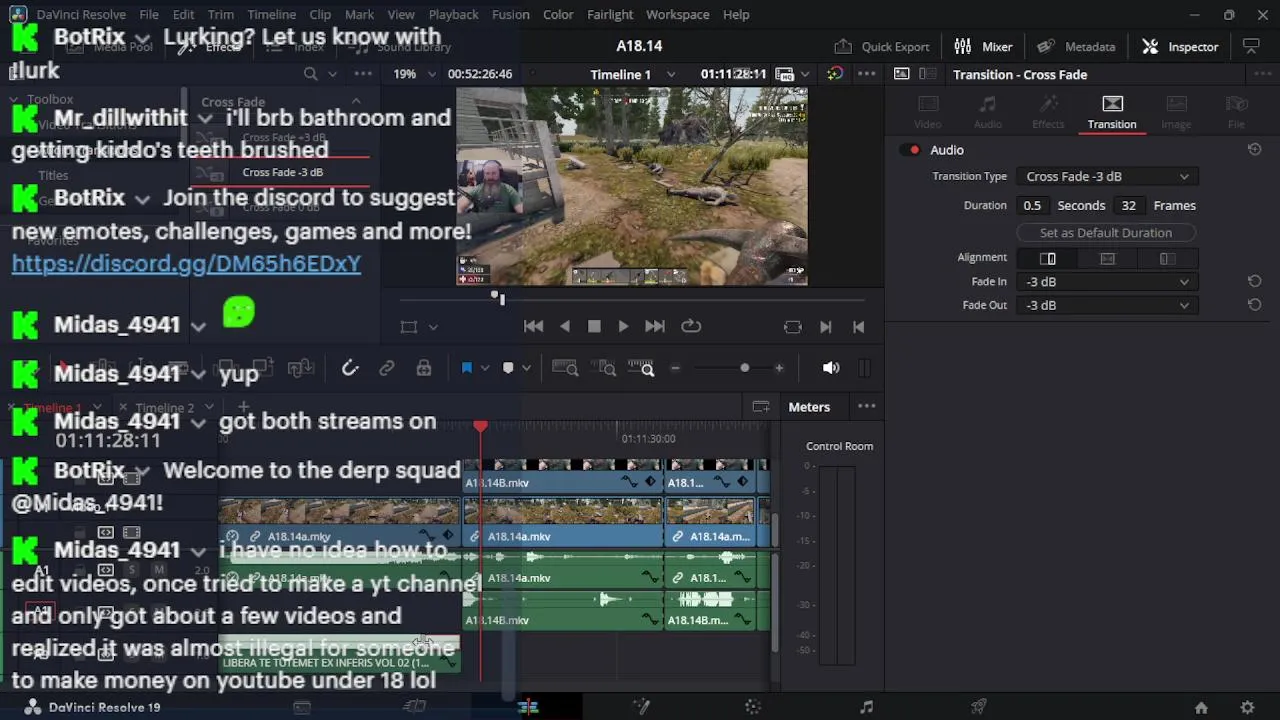1280x720 pixels.
Task: Toggle position lock
Action: pyautogui.click(x=424, y=368)
